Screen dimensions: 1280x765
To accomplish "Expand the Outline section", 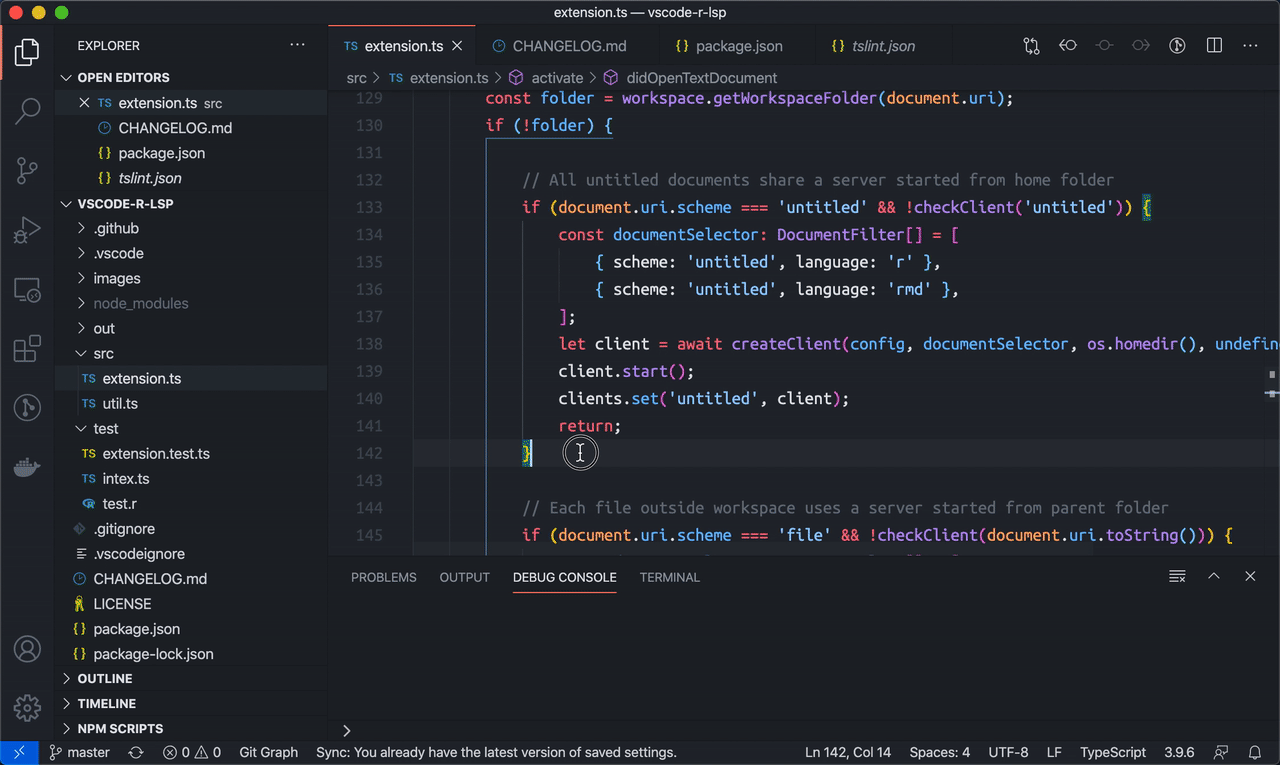I will click(192, 678).
